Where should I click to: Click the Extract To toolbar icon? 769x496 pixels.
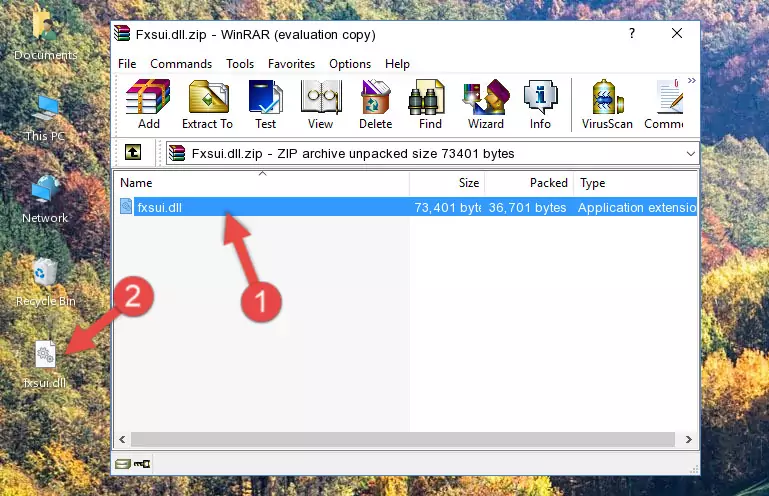[x=207, y=104]
